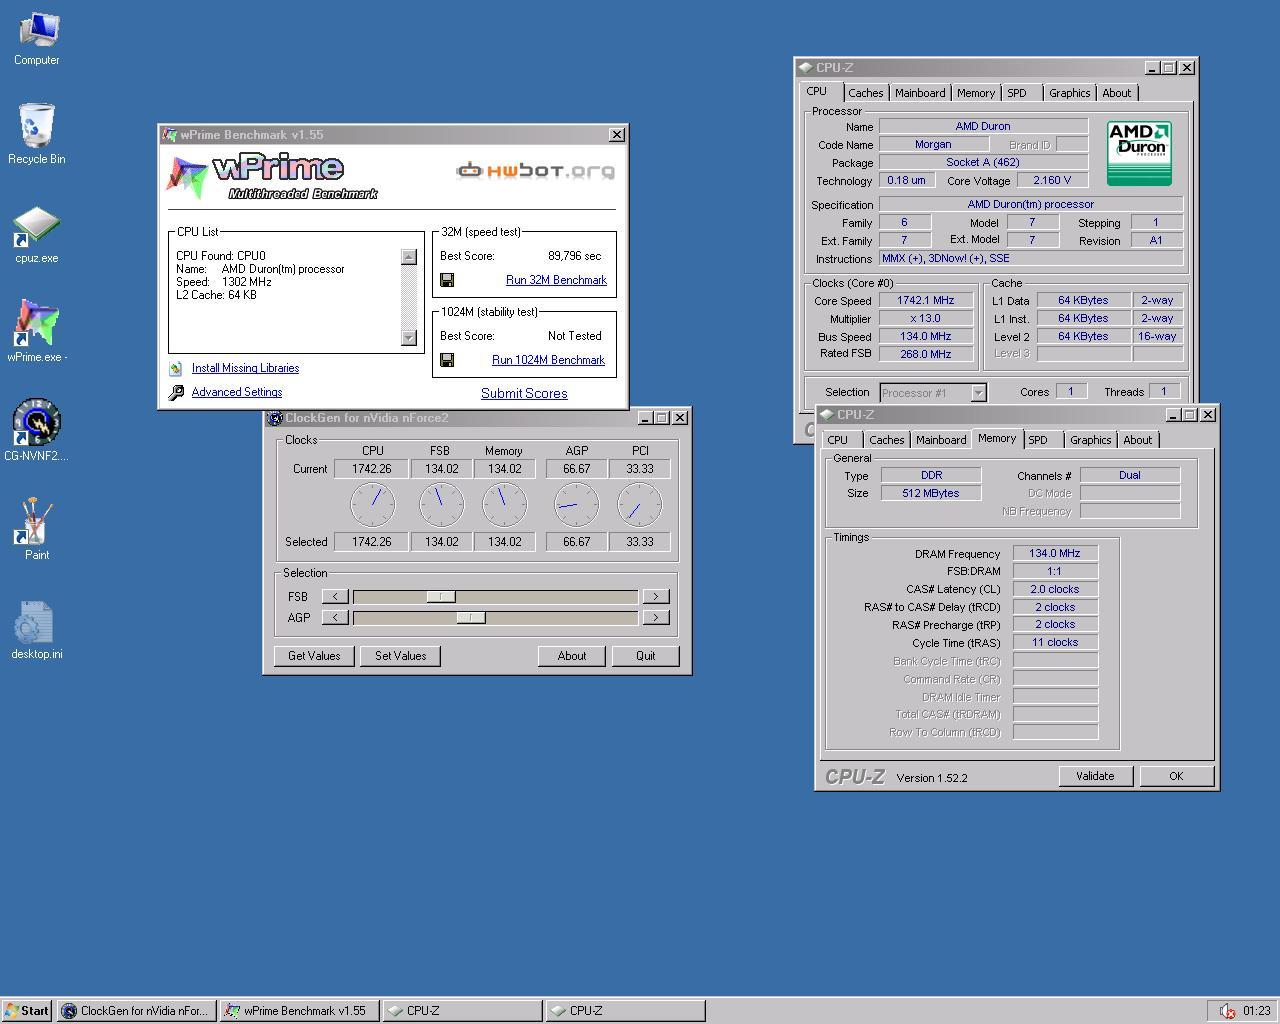
Task: Click the Start button on the taskbar
Action: pos(27,1011)
